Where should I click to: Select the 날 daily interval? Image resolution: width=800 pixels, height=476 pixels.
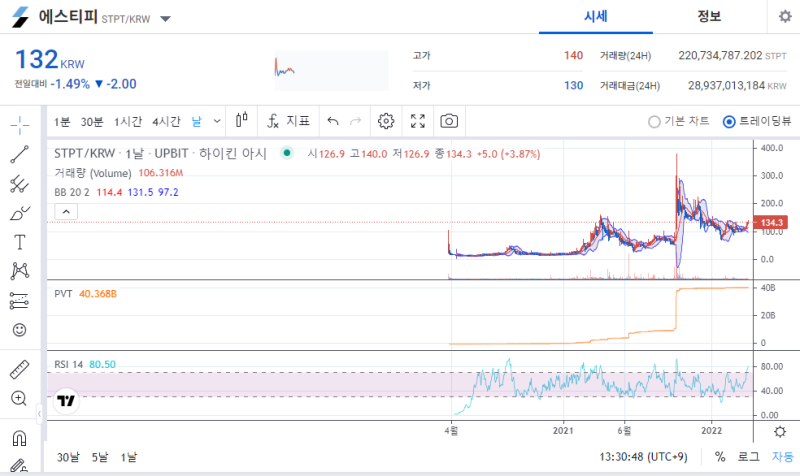click(x=196, y=122)
